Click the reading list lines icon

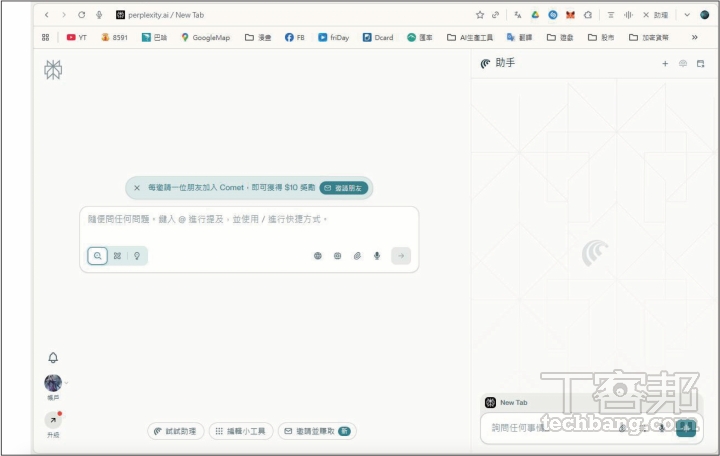pyautogui.click(x=611, y=15)
